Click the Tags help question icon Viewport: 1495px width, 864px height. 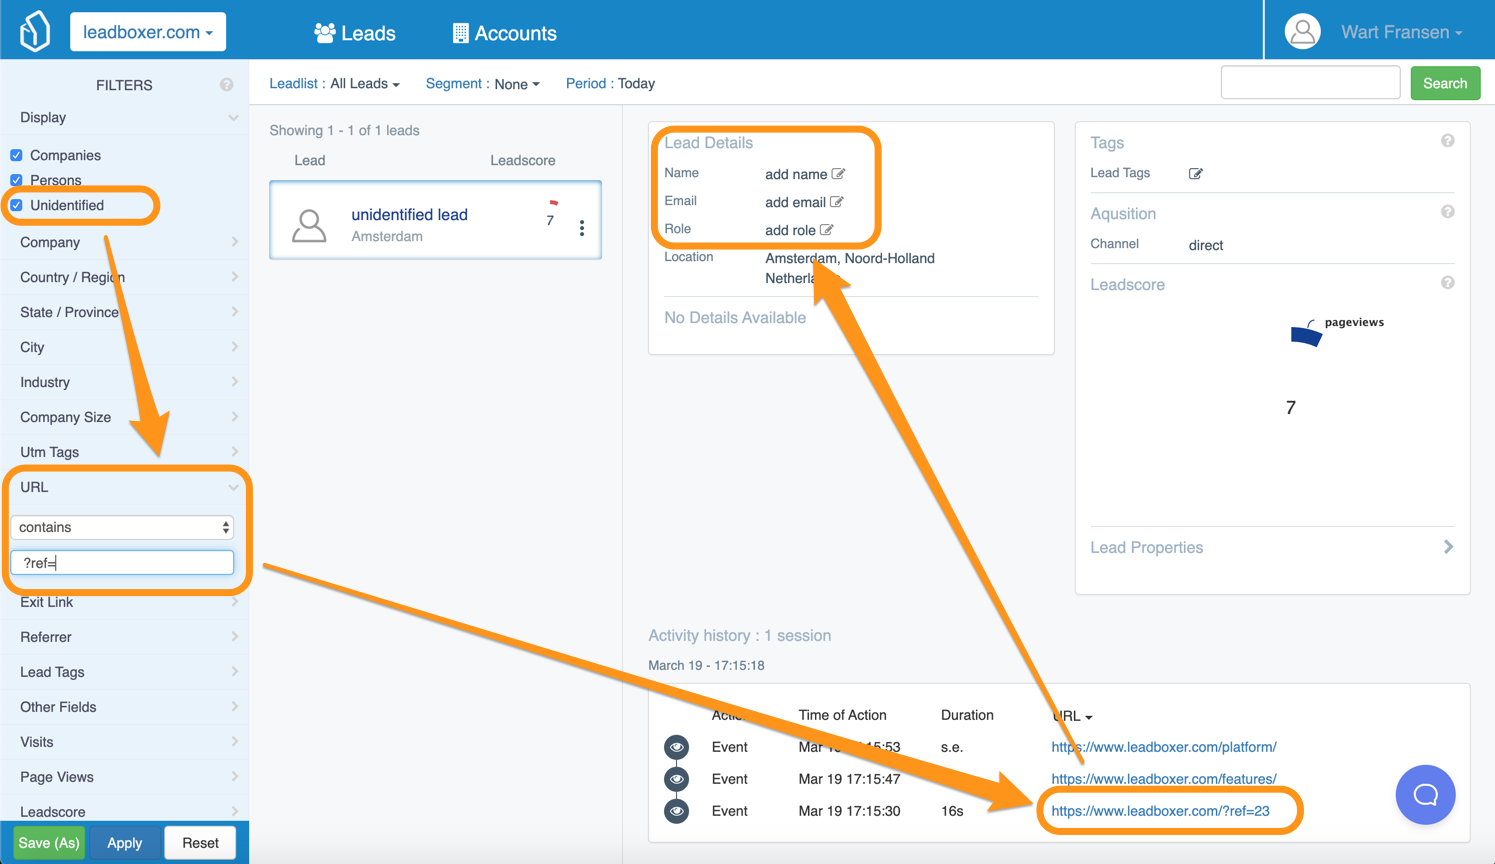click(x=1447, y=141)
